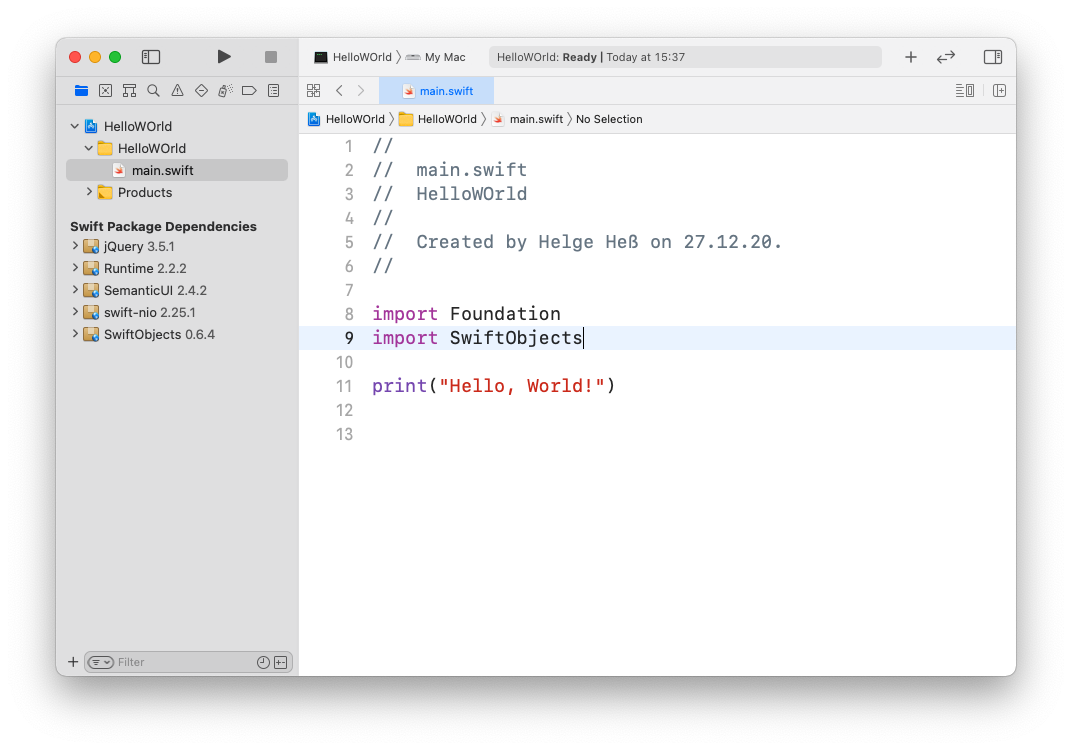The width and height of the screenshot is (1072, 750).
Task: Open the Find navigator magnifier
Action: (153, 90)
